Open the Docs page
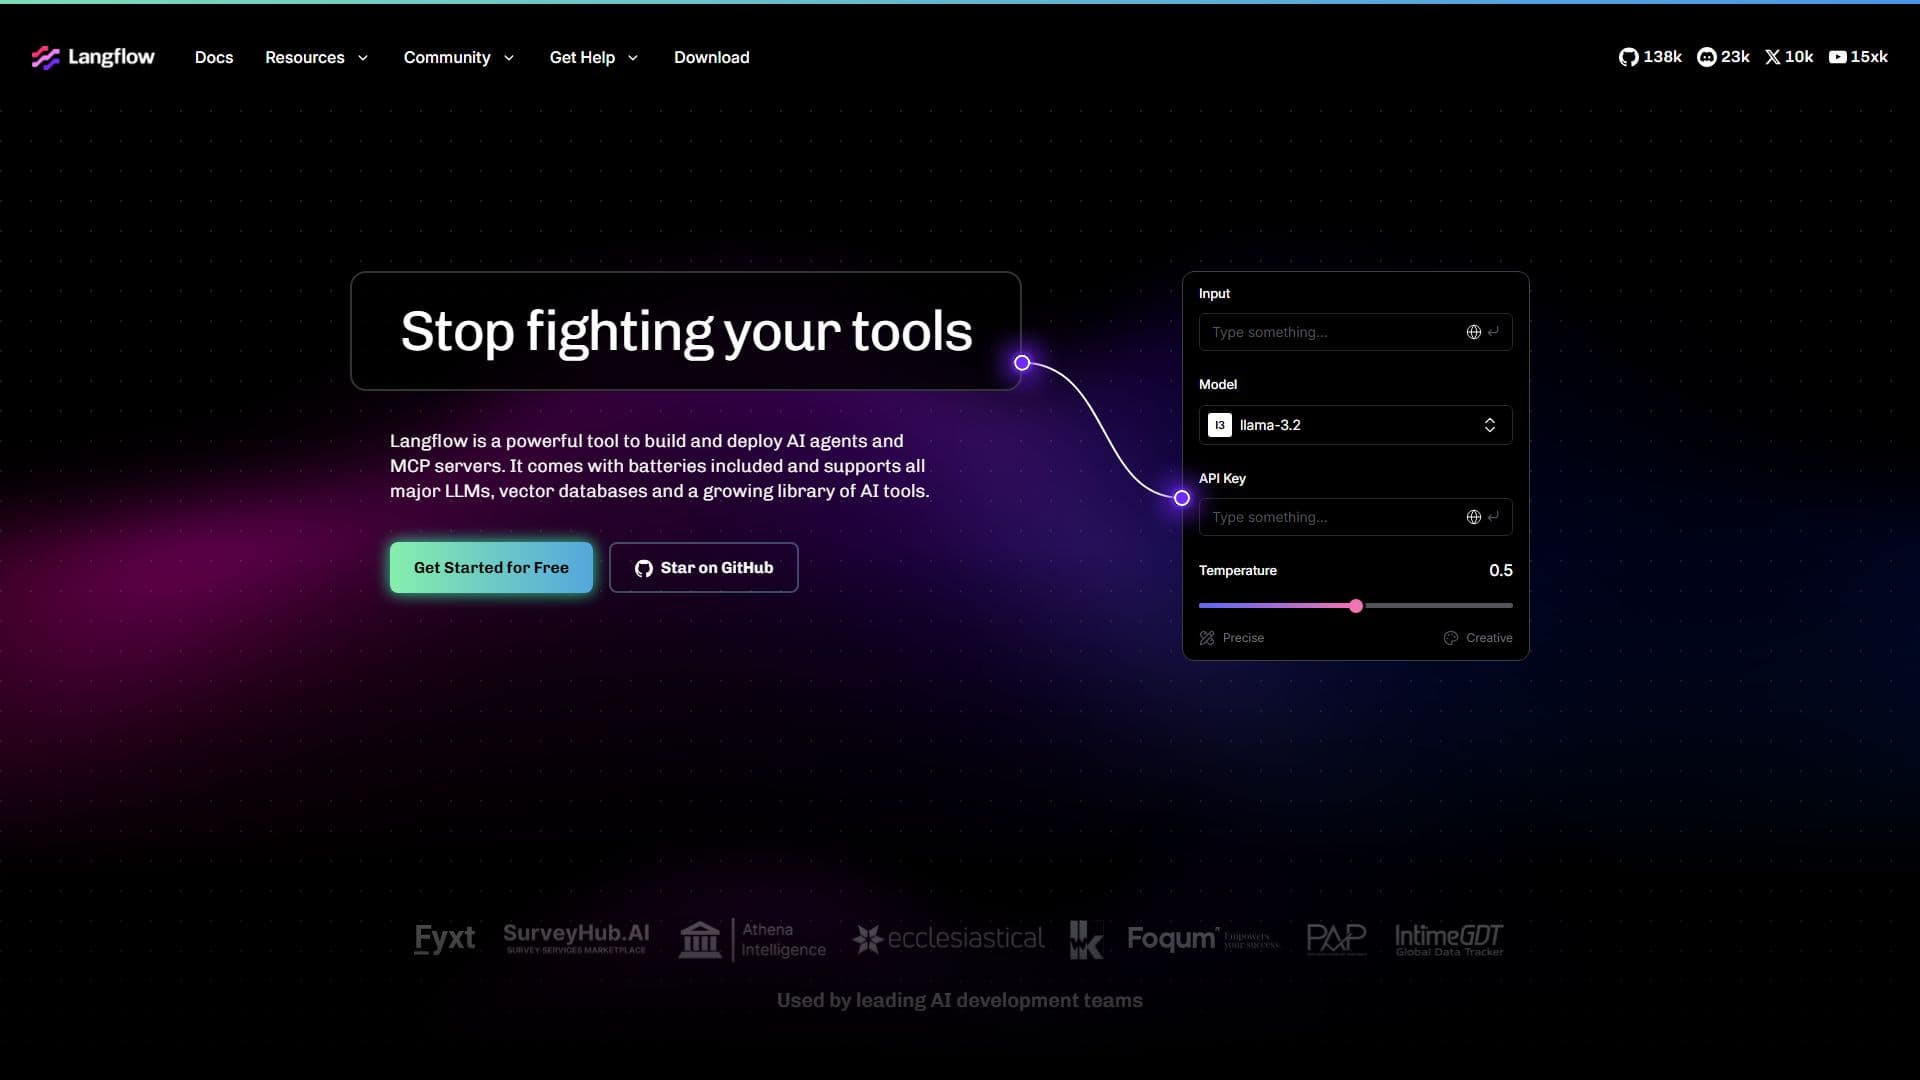Image resolution: width=1920 pixels, height=1080 pixels. pos(214,57)
